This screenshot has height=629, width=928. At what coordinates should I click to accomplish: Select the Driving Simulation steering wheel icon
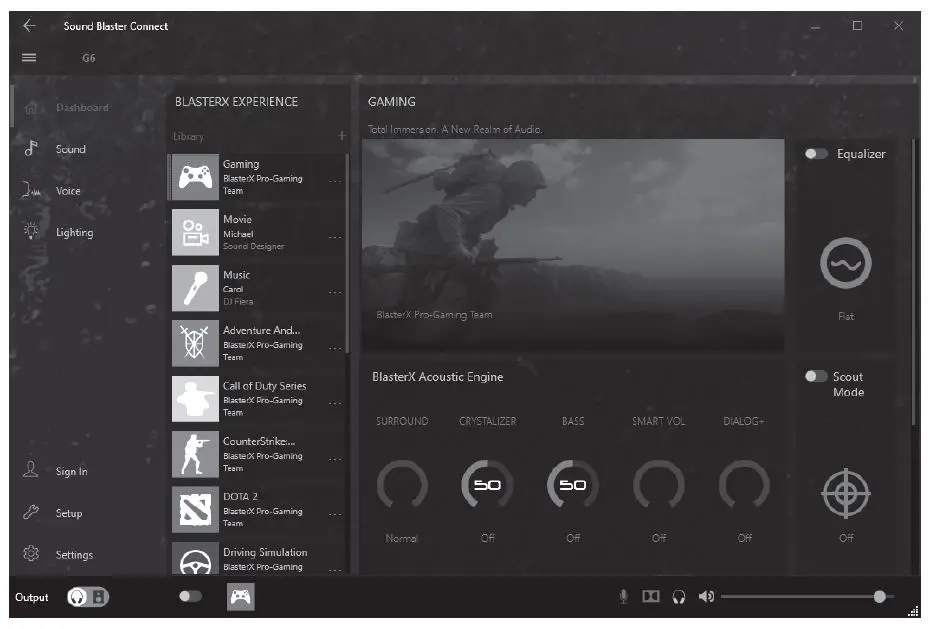[x=195, y=558]
